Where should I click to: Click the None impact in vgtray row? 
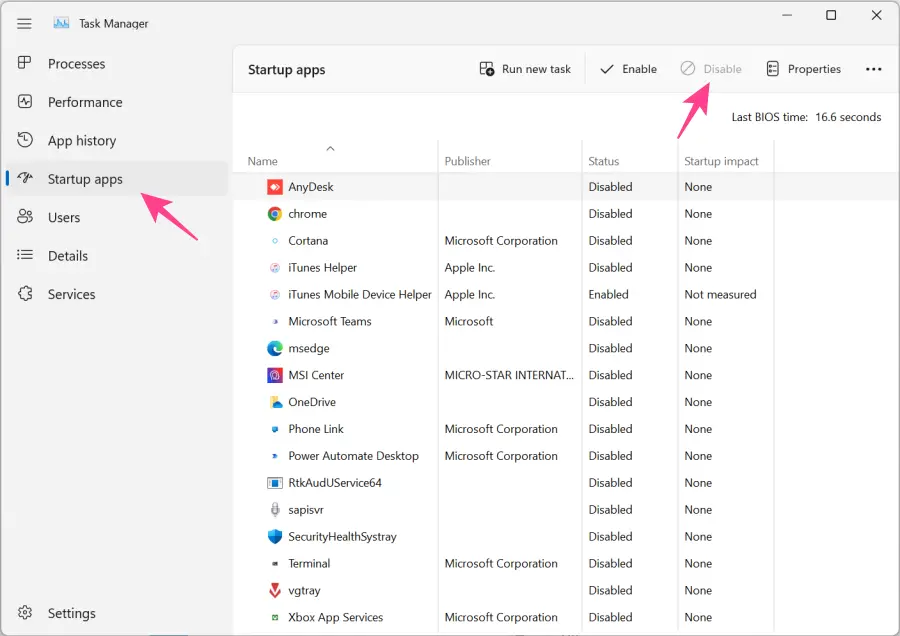point(698,590)
